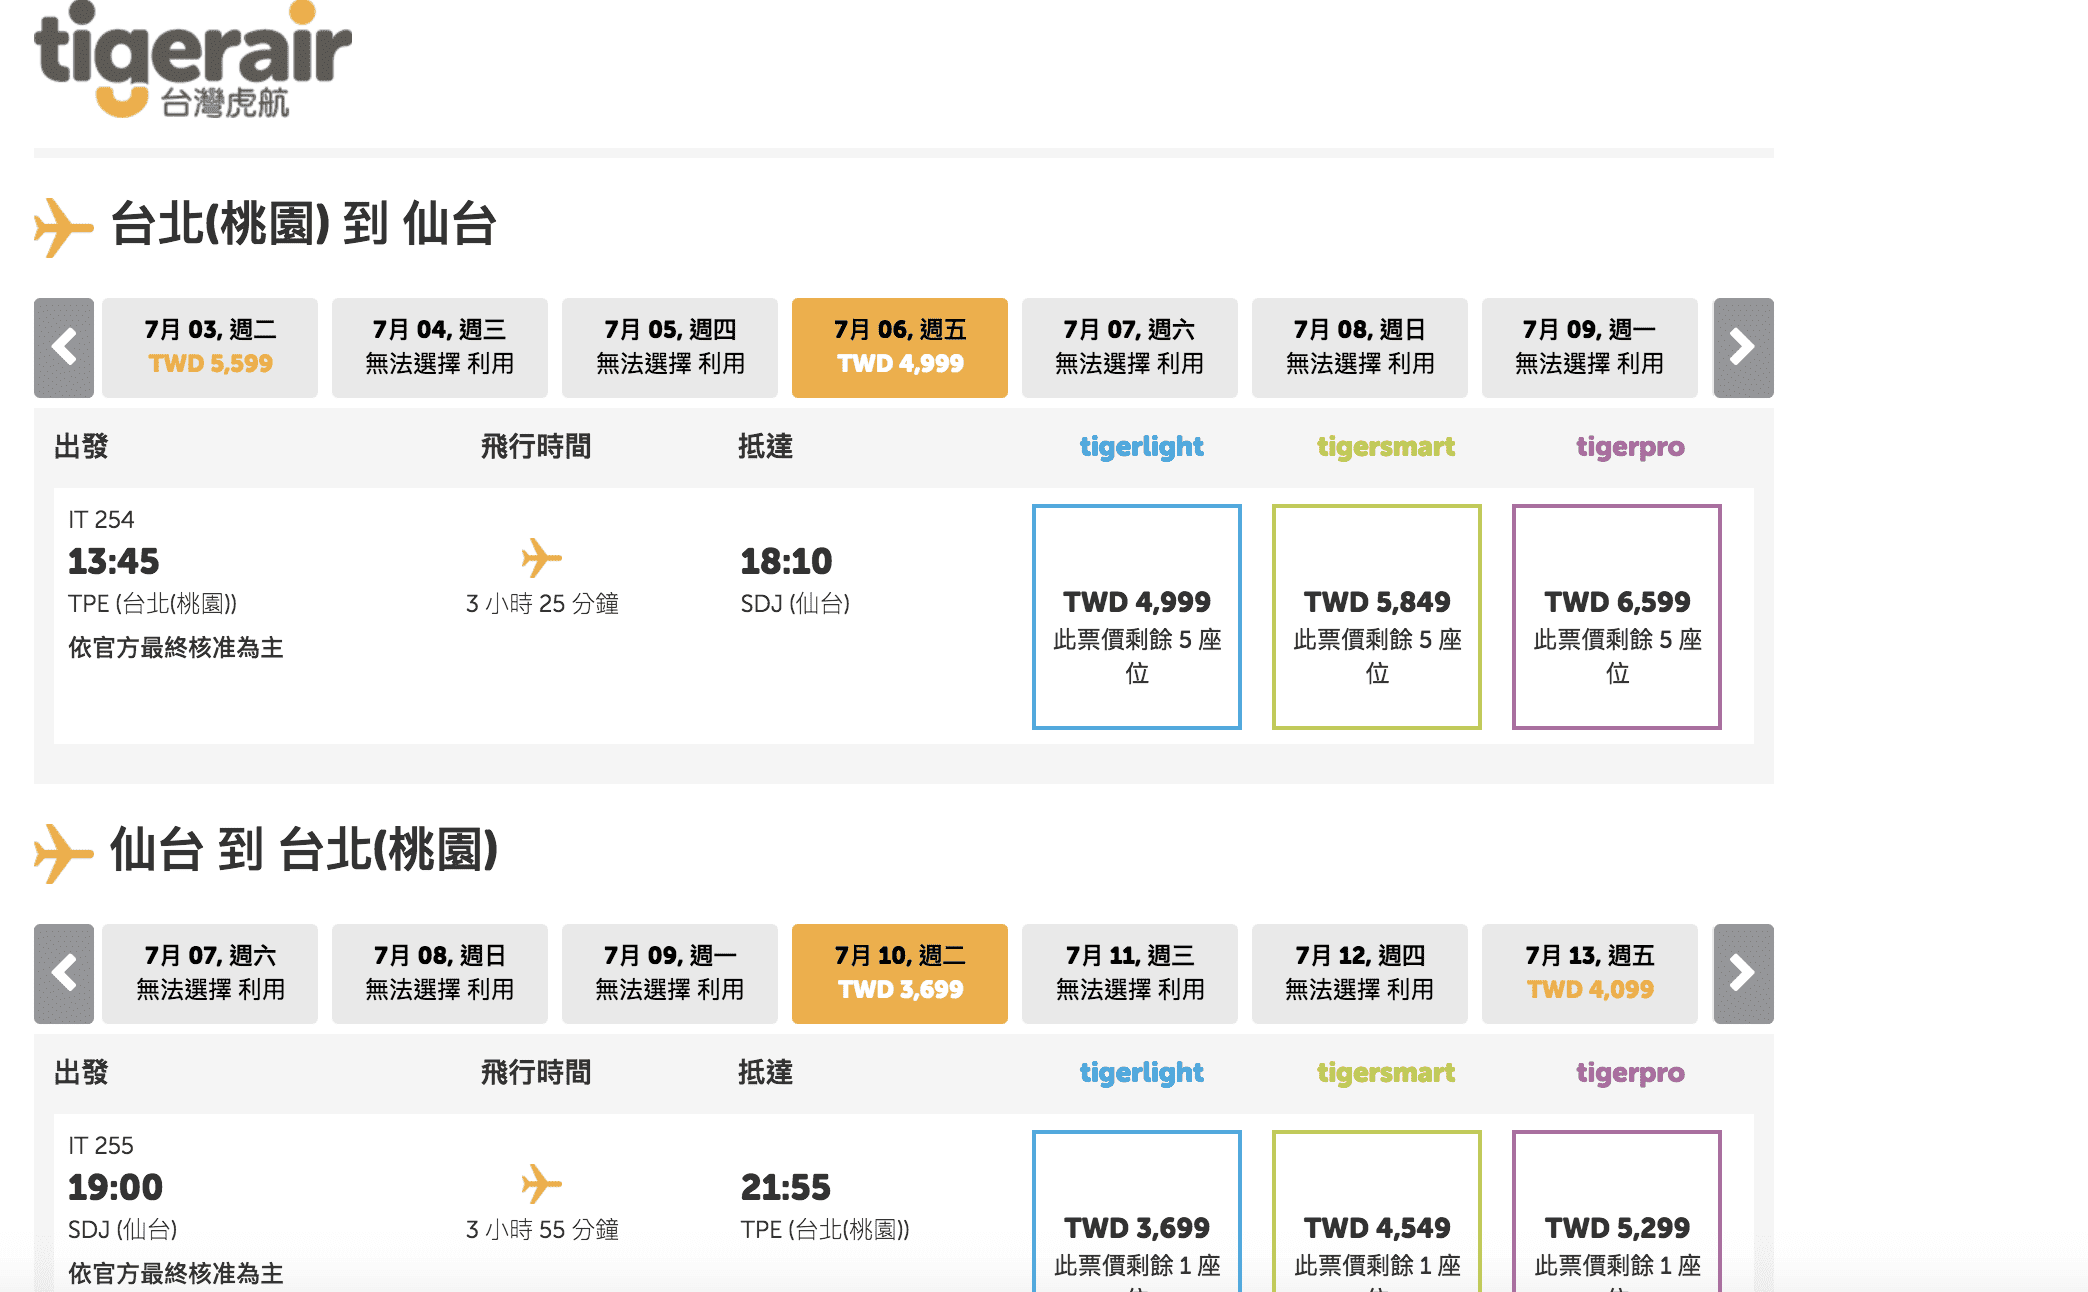Click the outbound tigerlight column header

pyautogui.click(x=1141, y=447)
